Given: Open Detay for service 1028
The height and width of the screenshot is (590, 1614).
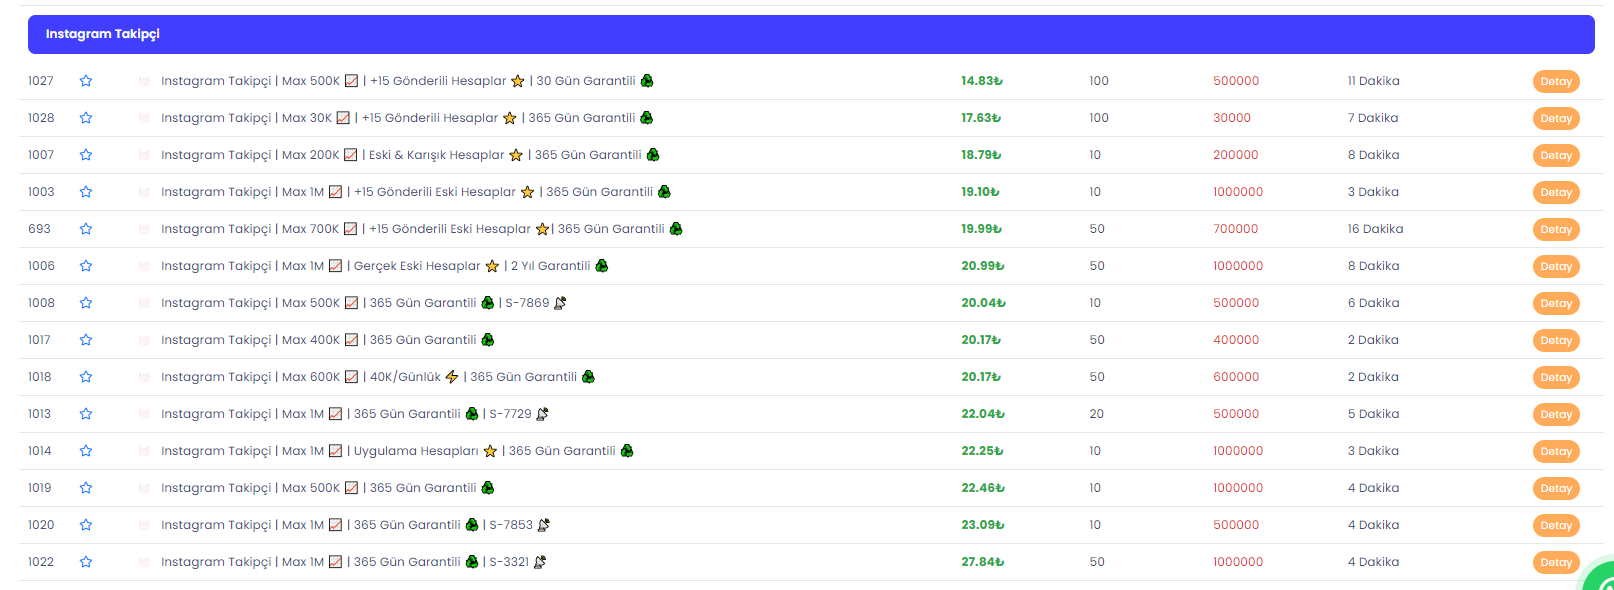Looking at the screenshot, I should [1556, 118].
